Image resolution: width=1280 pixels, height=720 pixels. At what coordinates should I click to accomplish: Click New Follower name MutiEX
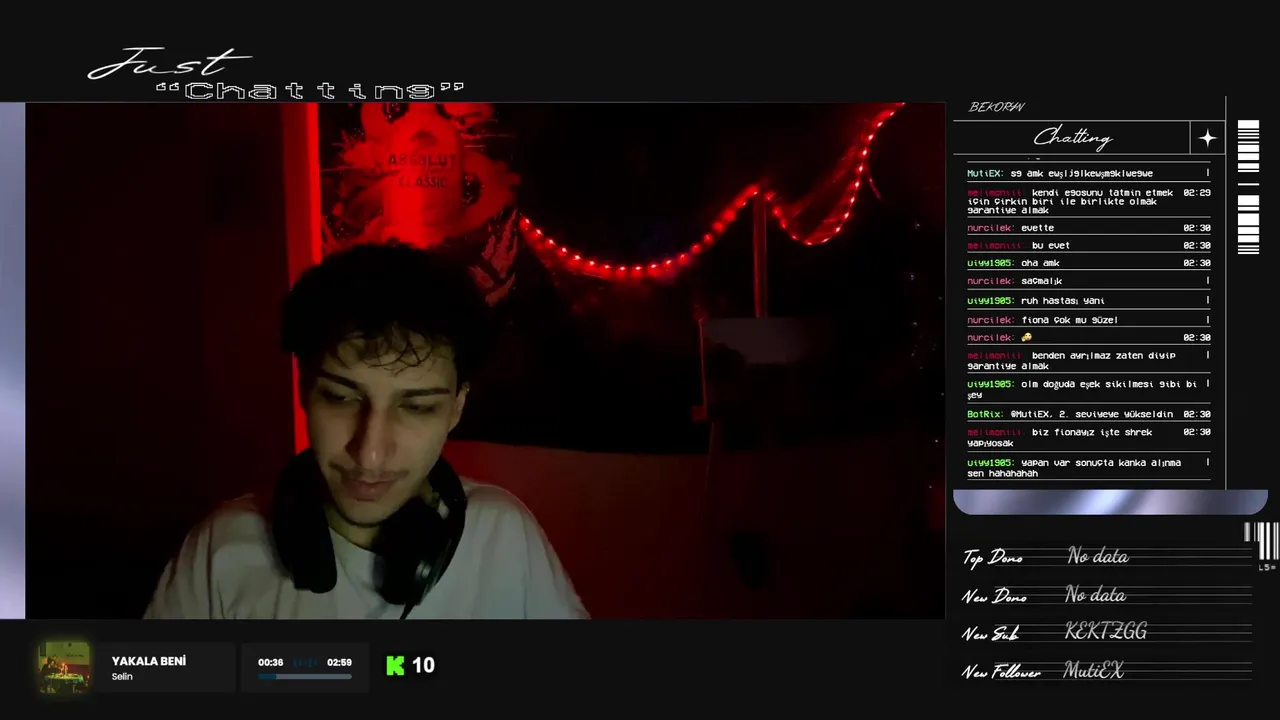click(x=1094, y=671)
